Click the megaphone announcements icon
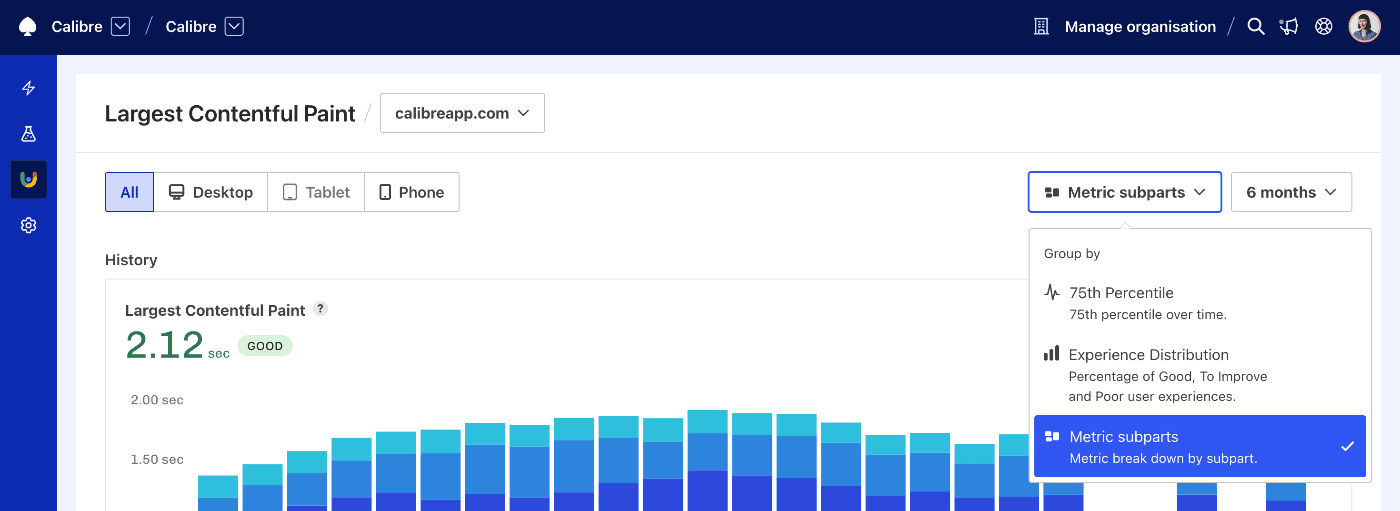The image size is (1400, 511). (x=1289, y=27)
